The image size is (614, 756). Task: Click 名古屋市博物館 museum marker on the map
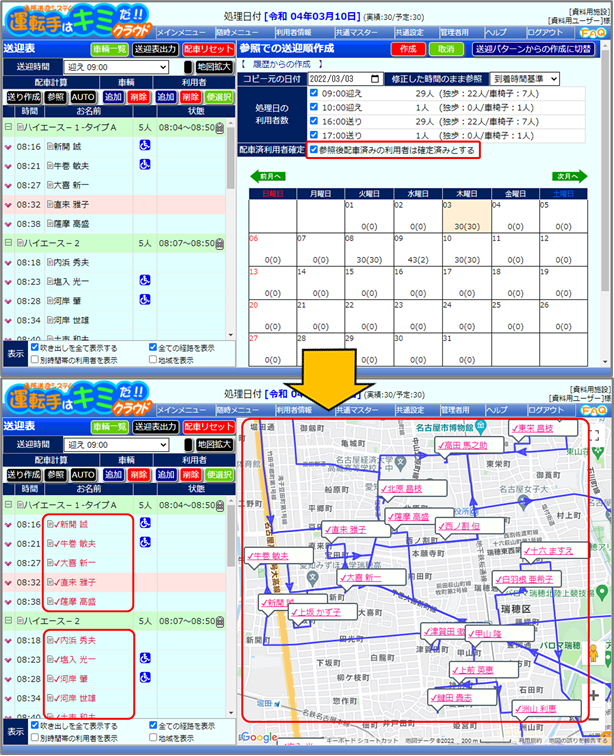480,426
